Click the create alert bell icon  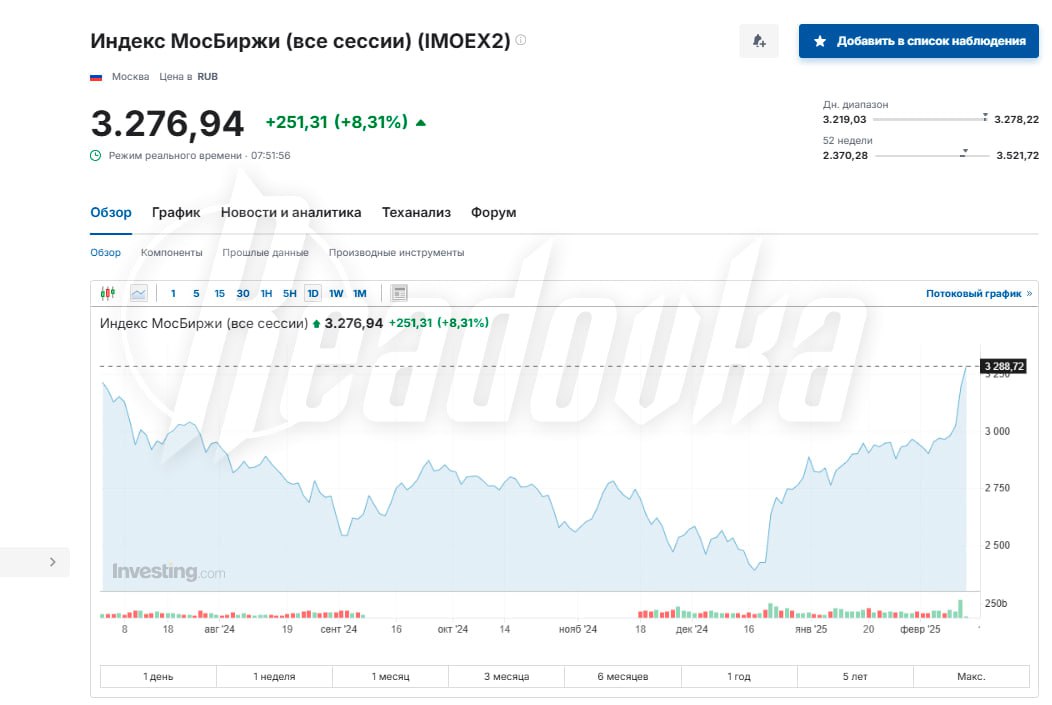[x=758, y=41]
